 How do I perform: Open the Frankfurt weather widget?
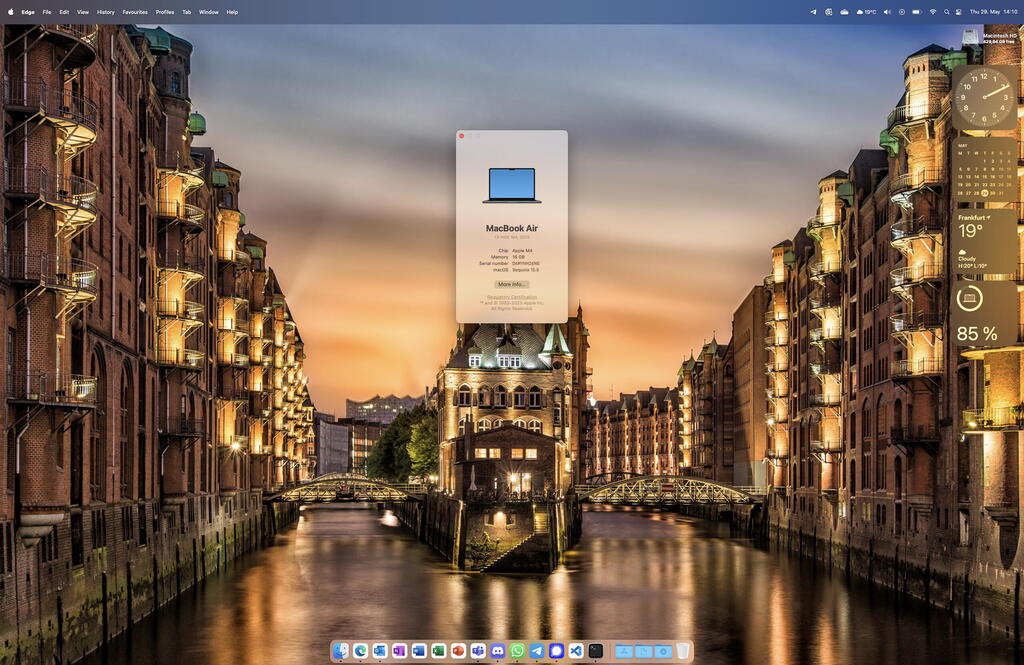click(984, 241)
